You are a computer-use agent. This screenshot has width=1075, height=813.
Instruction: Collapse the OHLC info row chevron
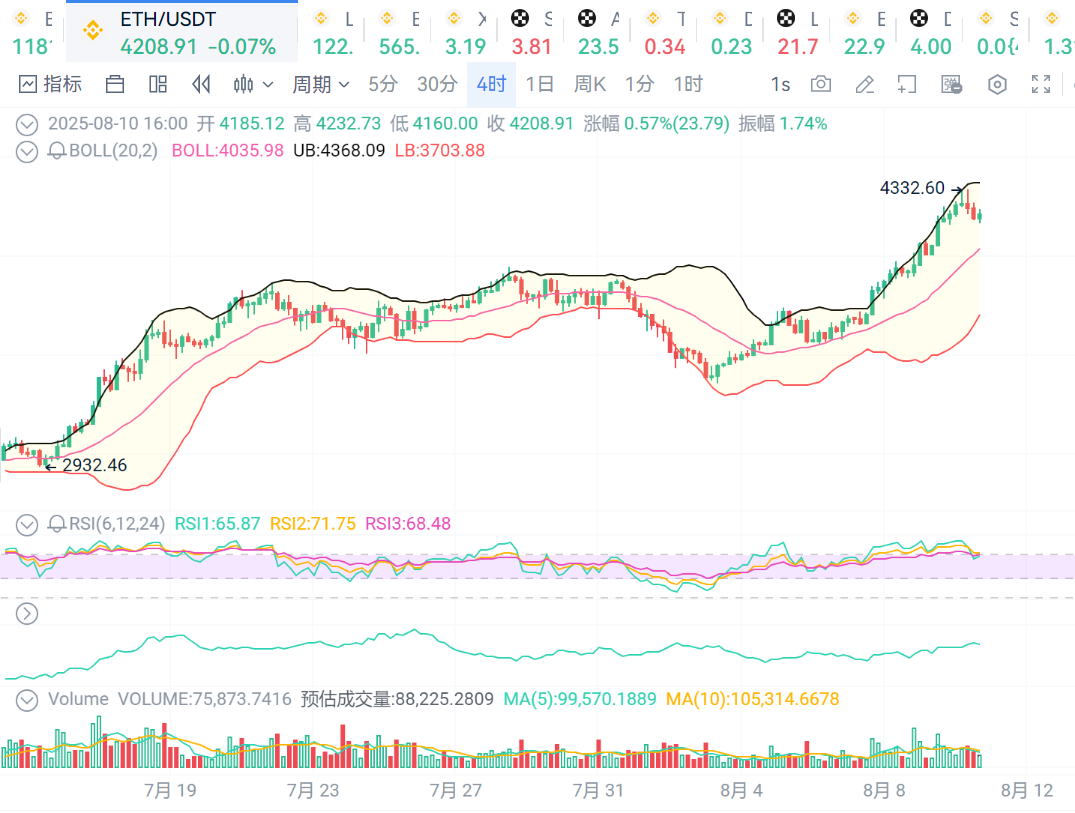click(x=27, y=124)
